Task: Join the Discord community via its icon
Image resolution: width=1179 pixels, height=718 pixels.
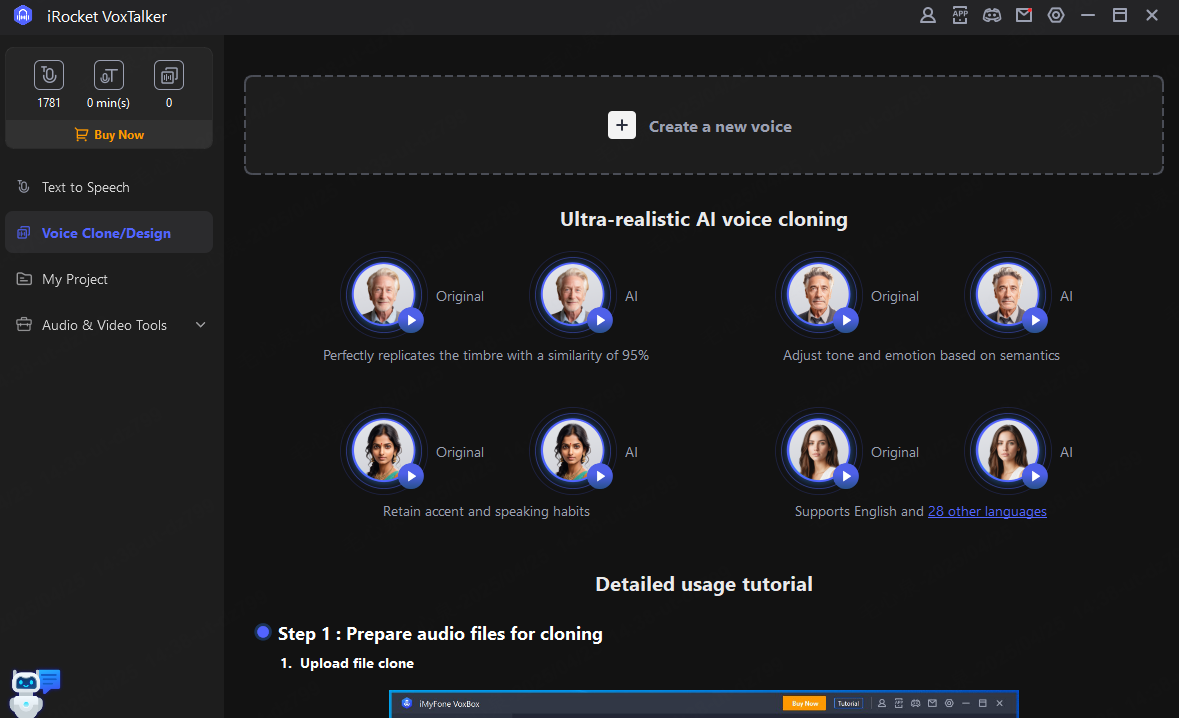Action: (x=992, y=15)
